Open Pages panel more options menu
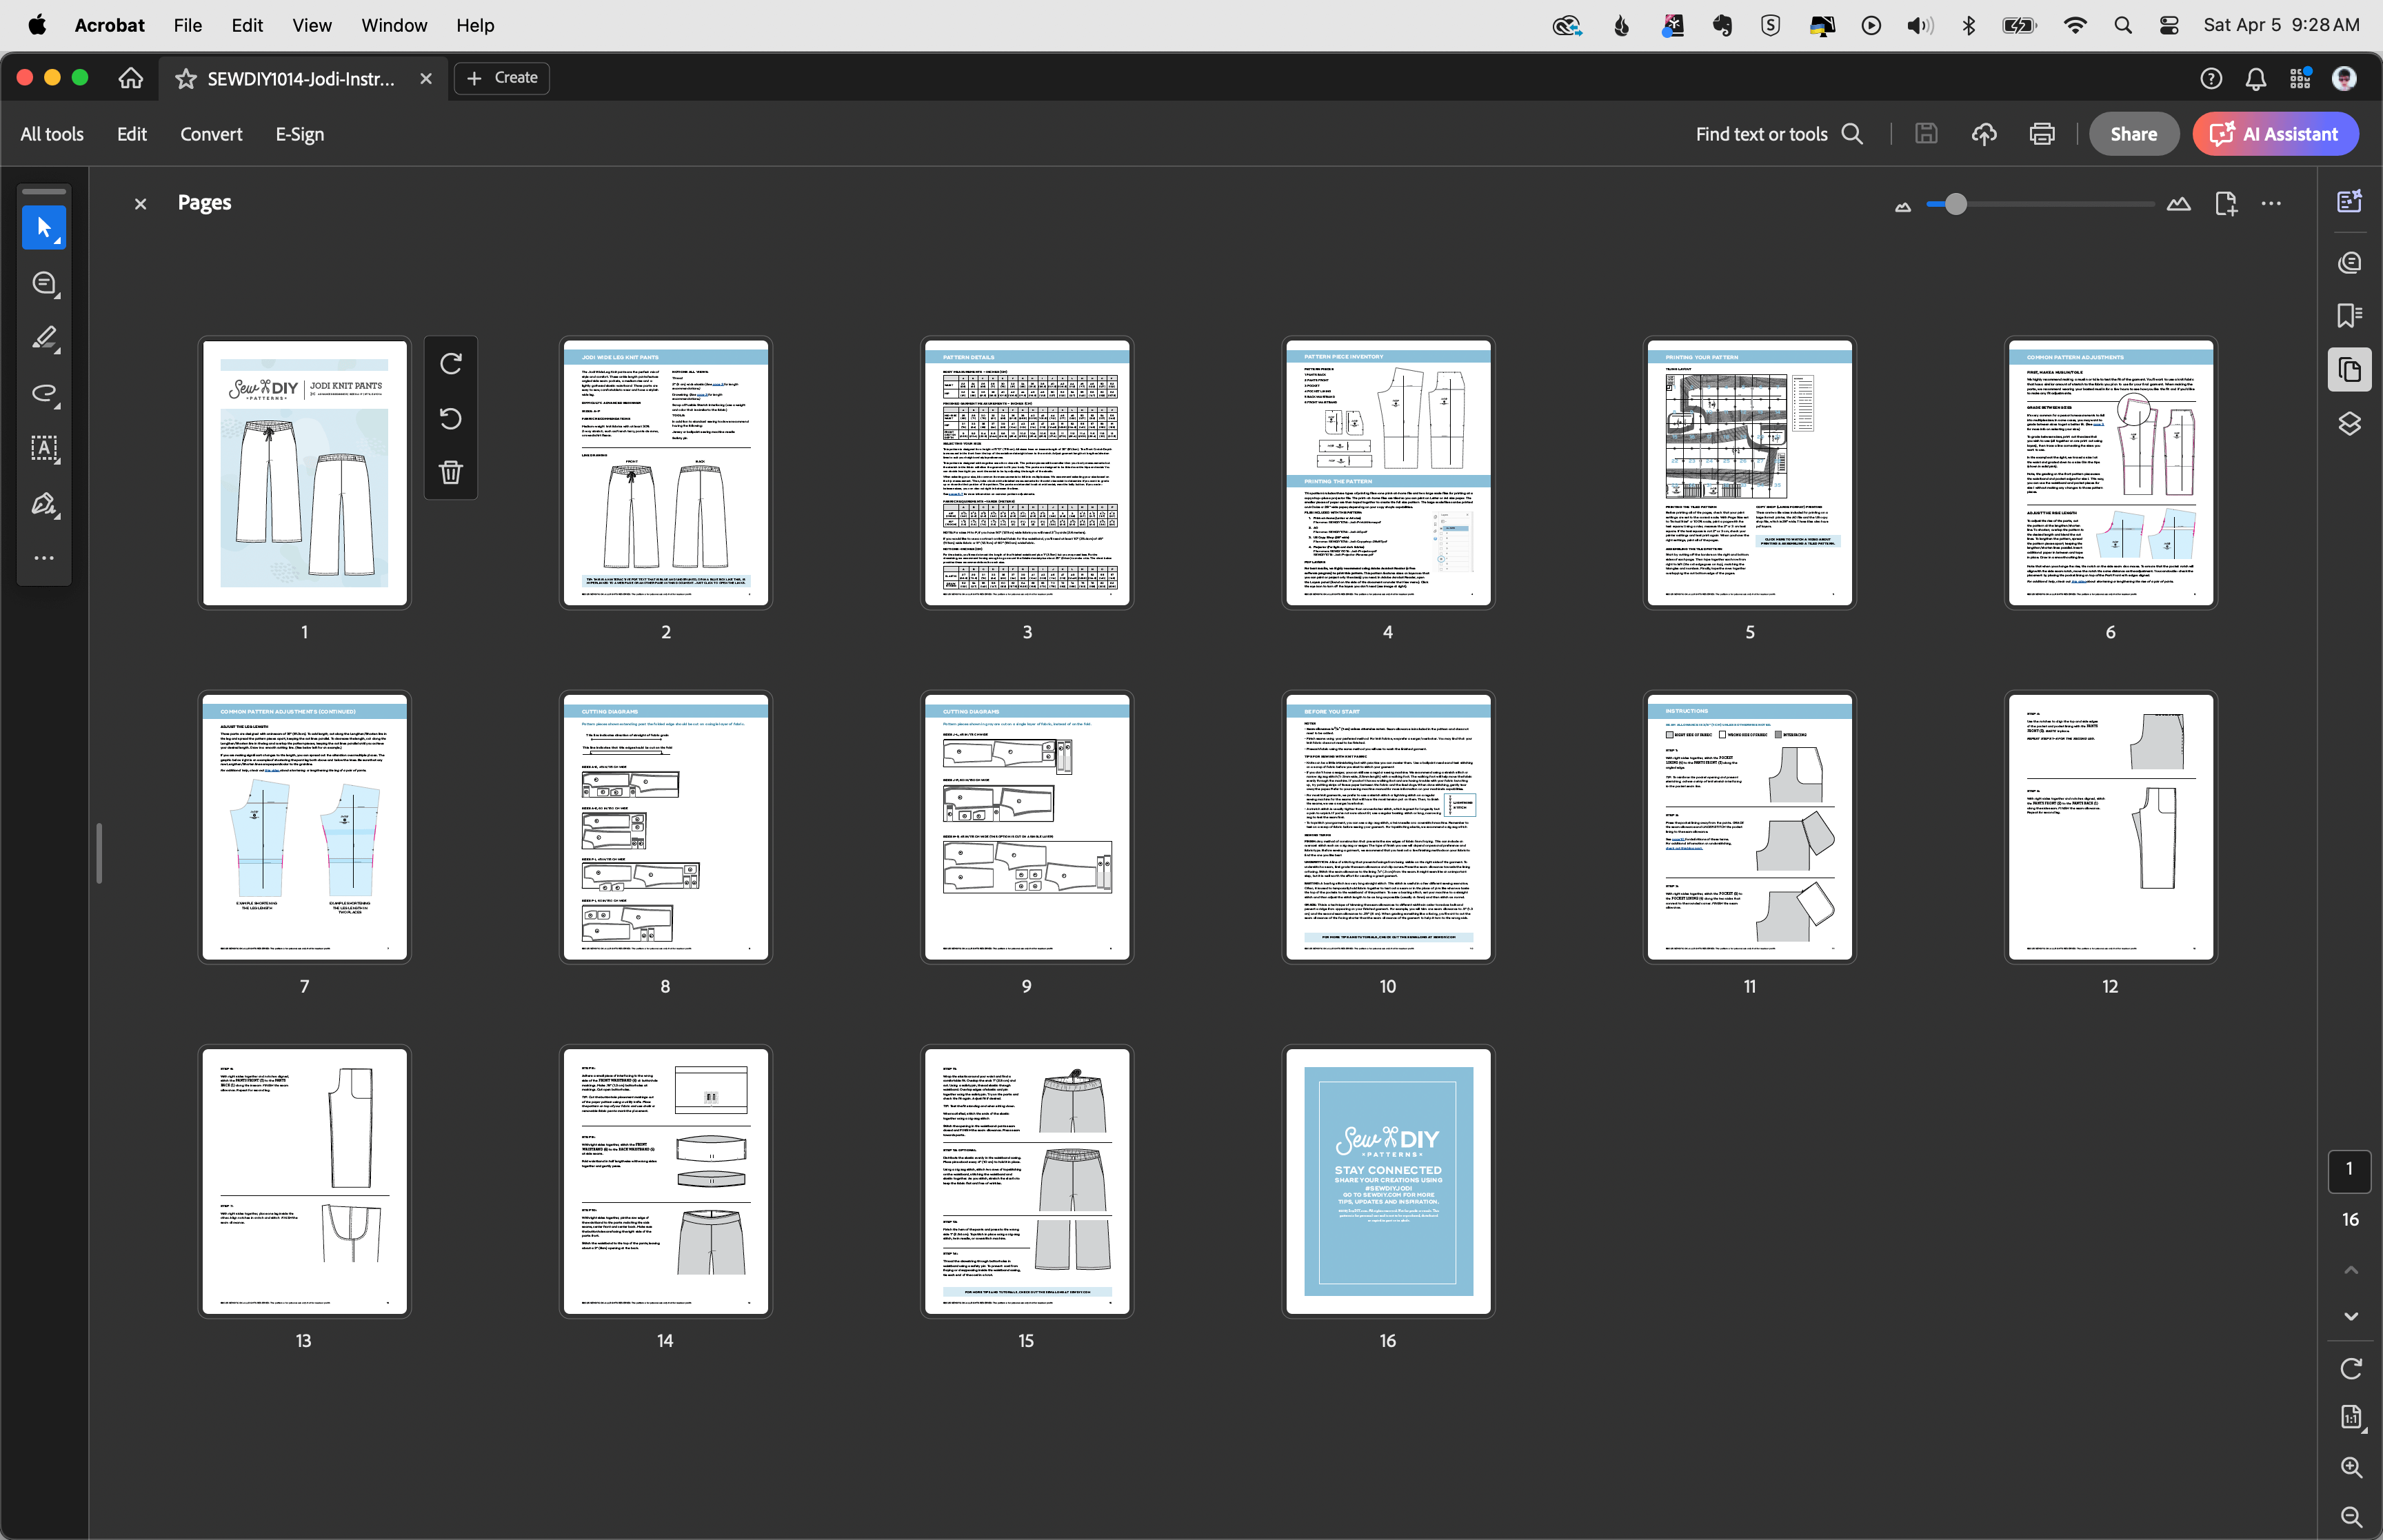 (2272, 204)
